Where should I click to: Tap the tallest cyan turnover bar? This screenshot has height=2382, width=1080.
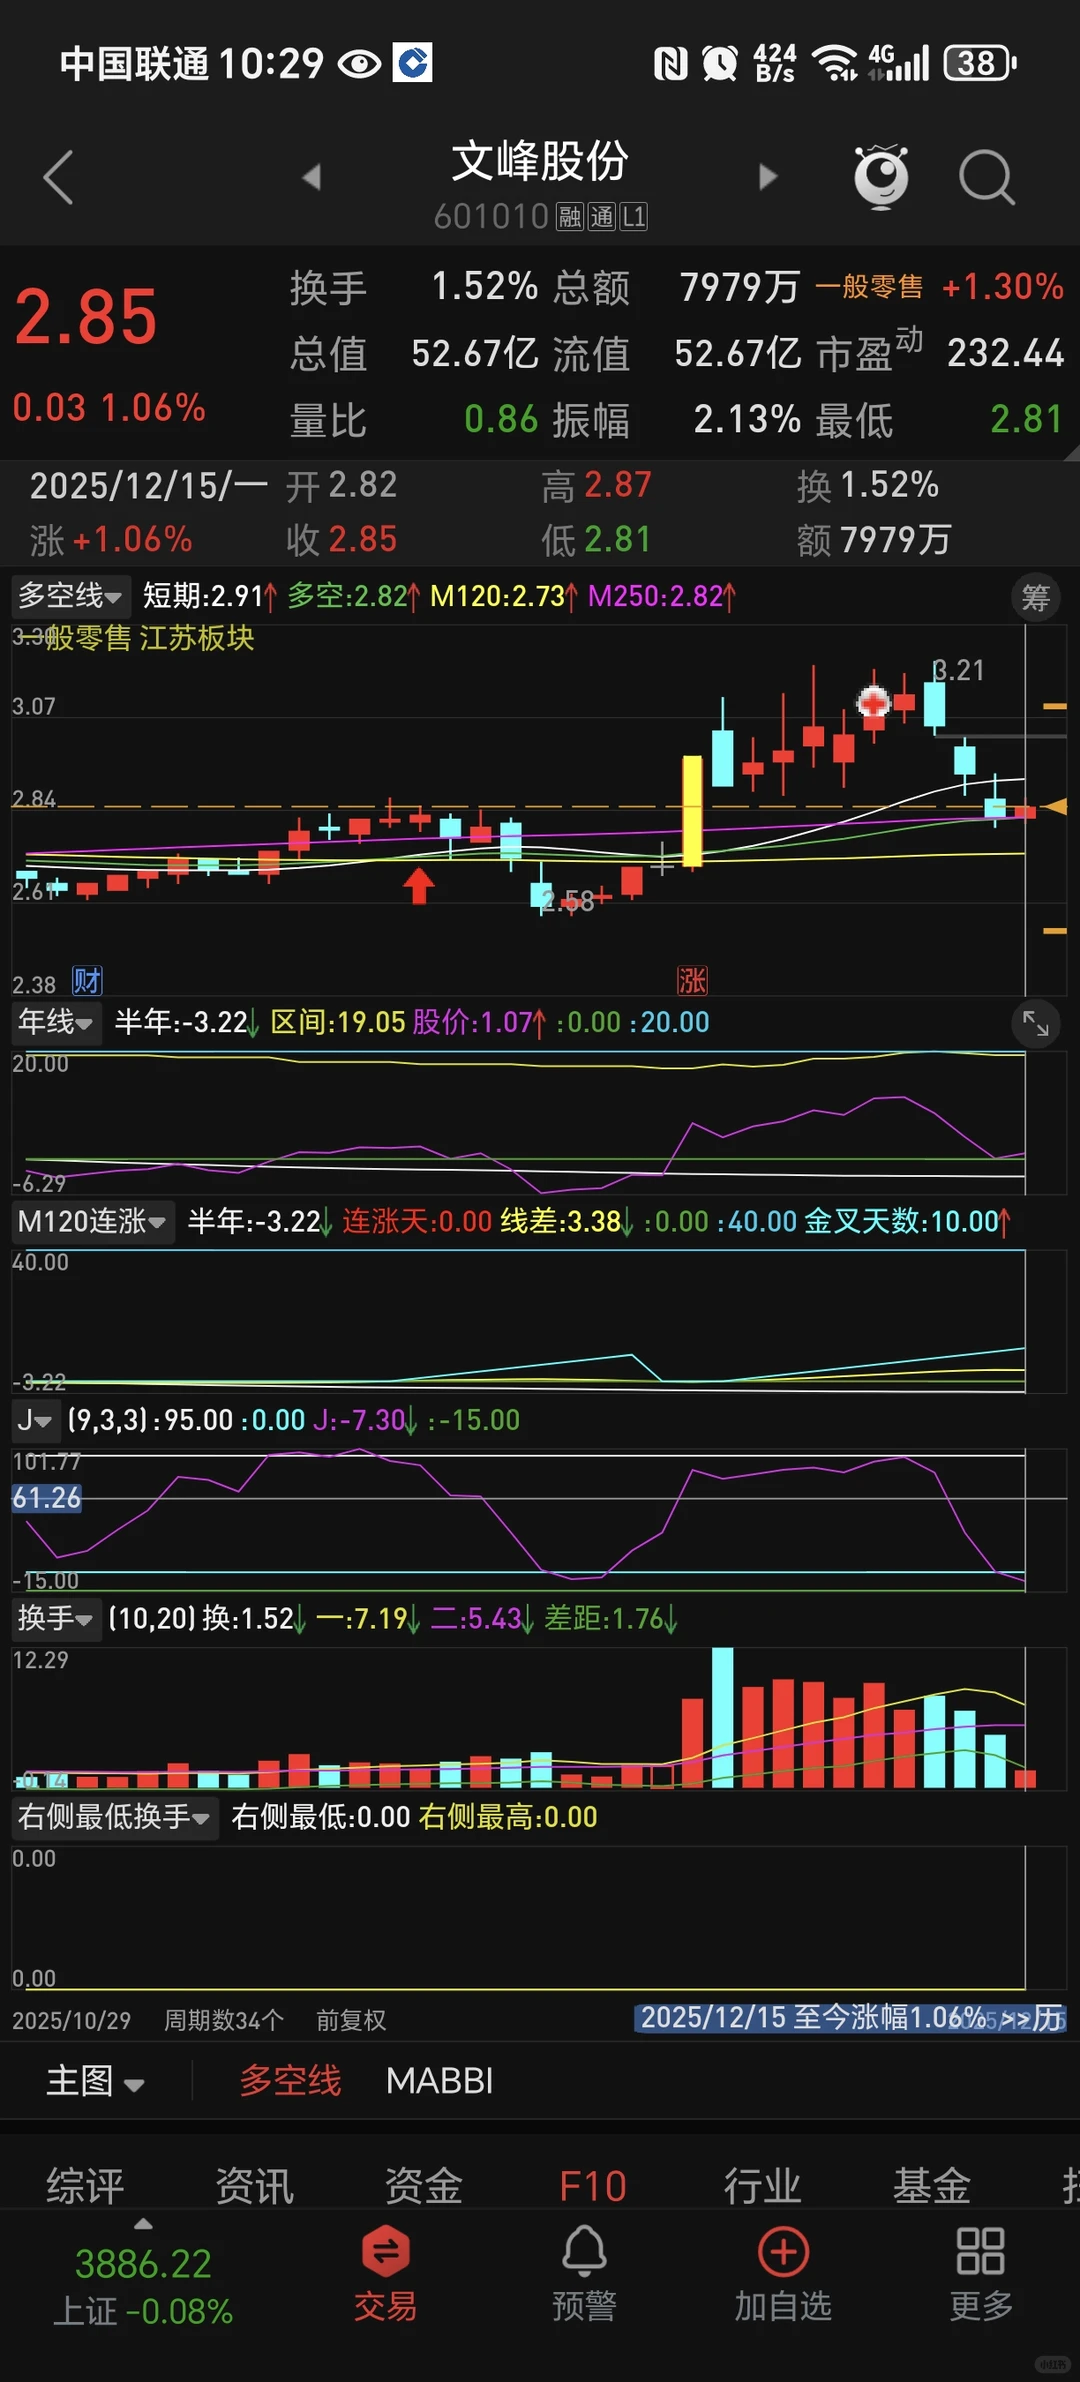point(722,1717)
